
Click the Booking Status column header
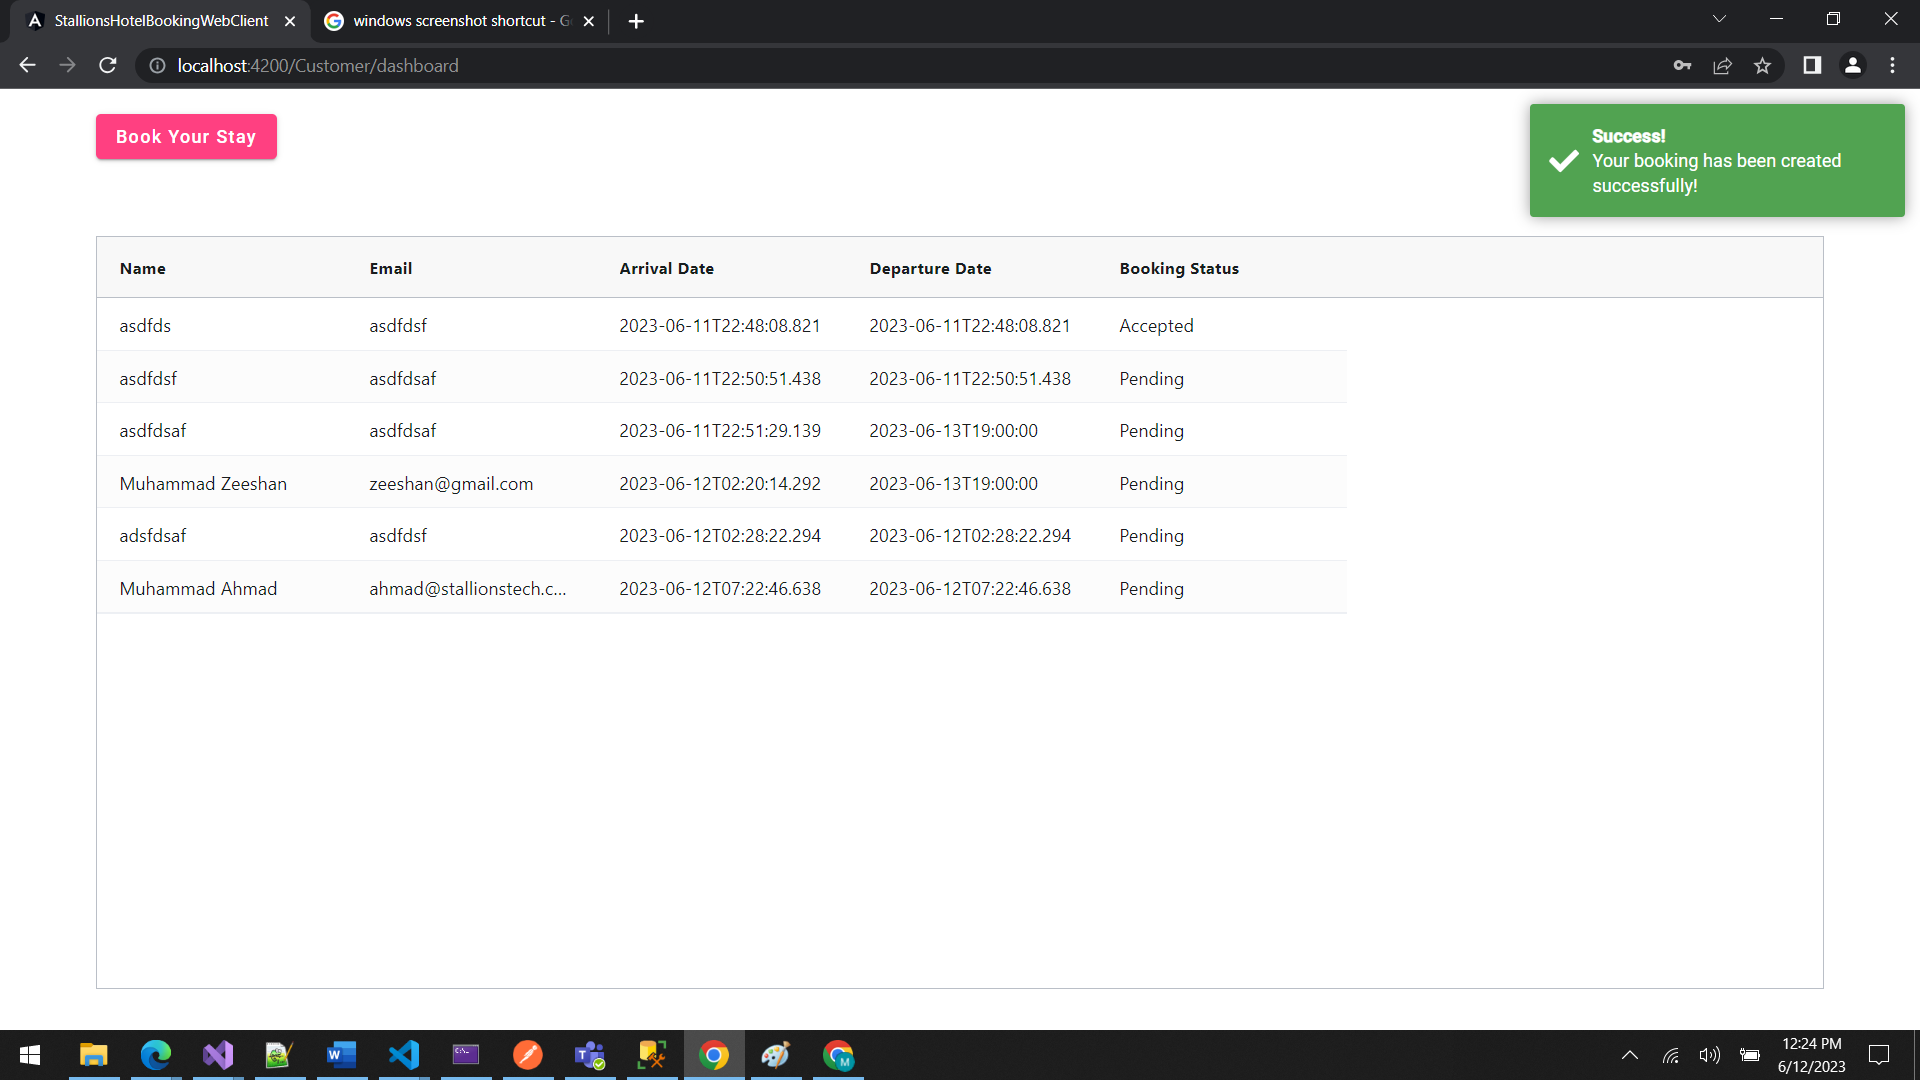point(1179,268)
